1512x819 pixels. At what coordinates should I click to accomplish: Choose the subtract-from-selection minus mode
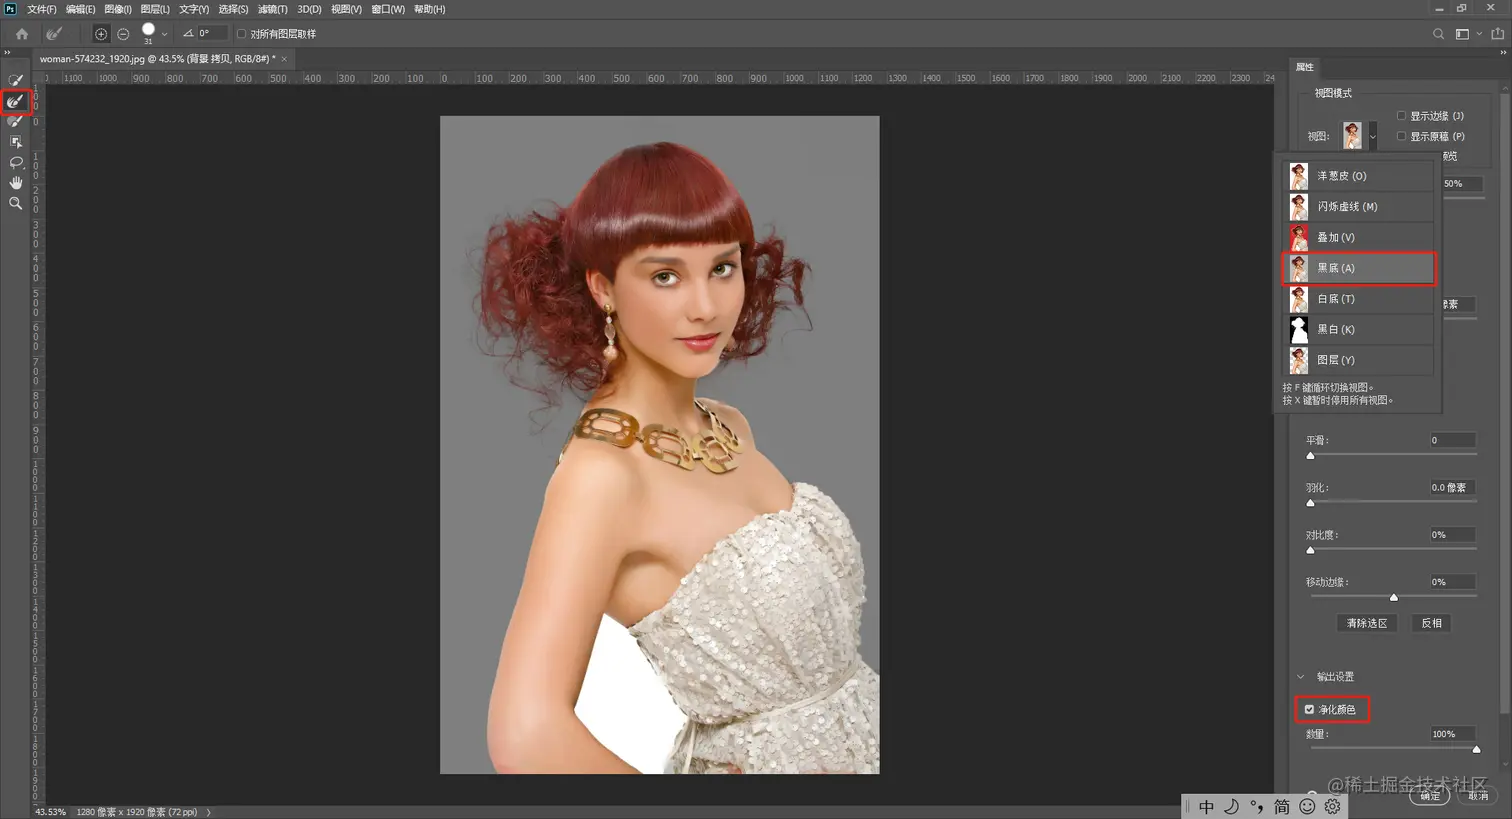[x=123, y=34]
